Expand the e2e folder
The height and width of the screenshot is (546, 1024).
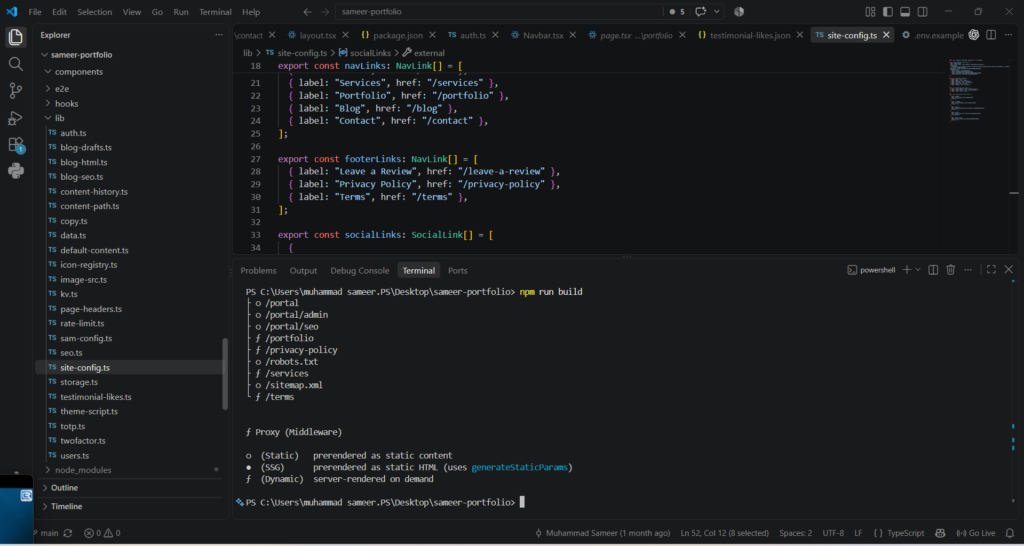48,88
